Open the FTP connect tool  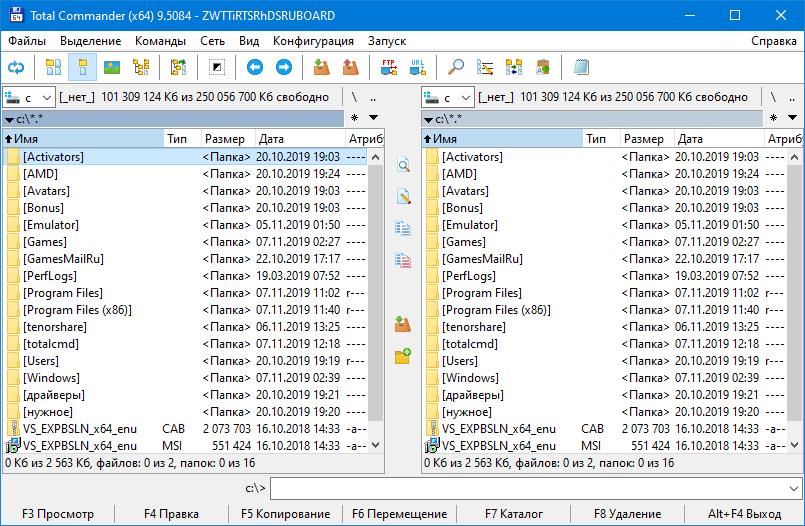(x=389, y=68)
